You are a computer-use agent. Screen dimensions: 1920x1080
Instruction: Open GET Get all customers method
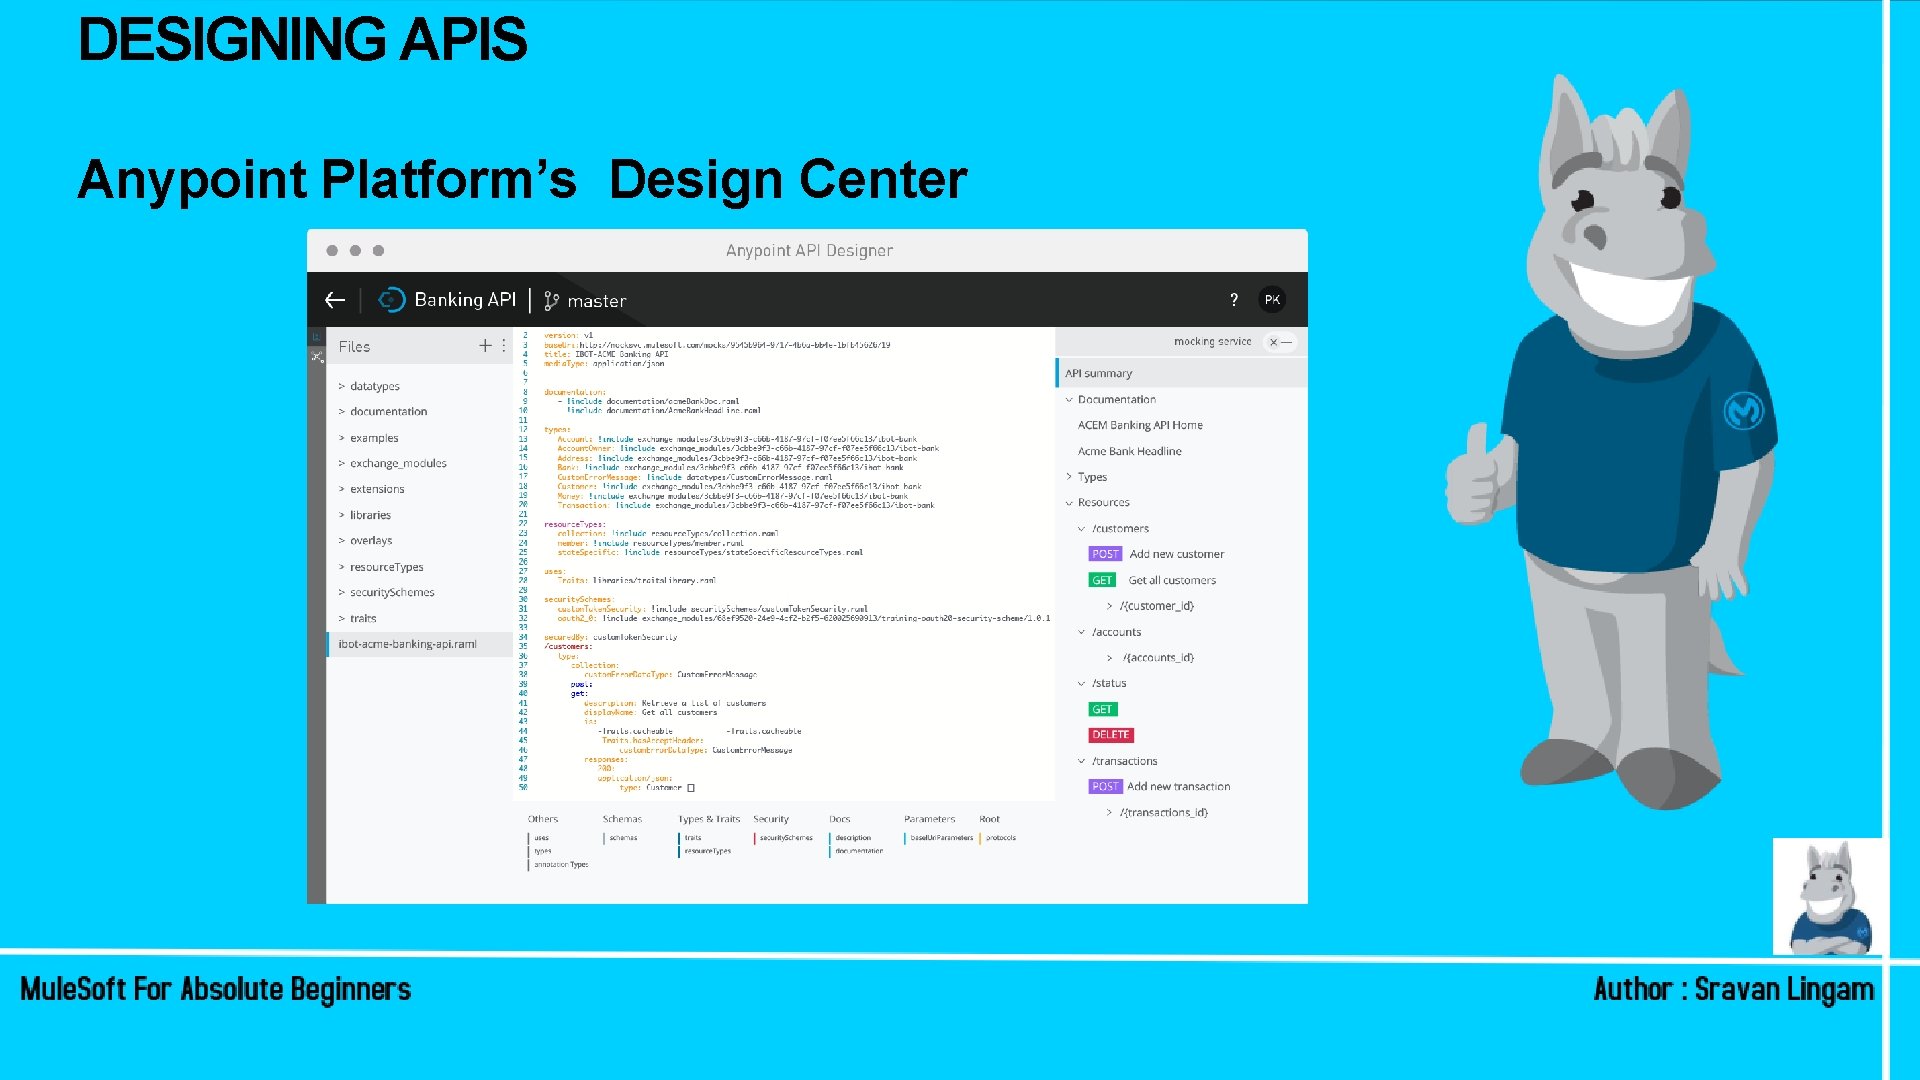pos(1152,580)
